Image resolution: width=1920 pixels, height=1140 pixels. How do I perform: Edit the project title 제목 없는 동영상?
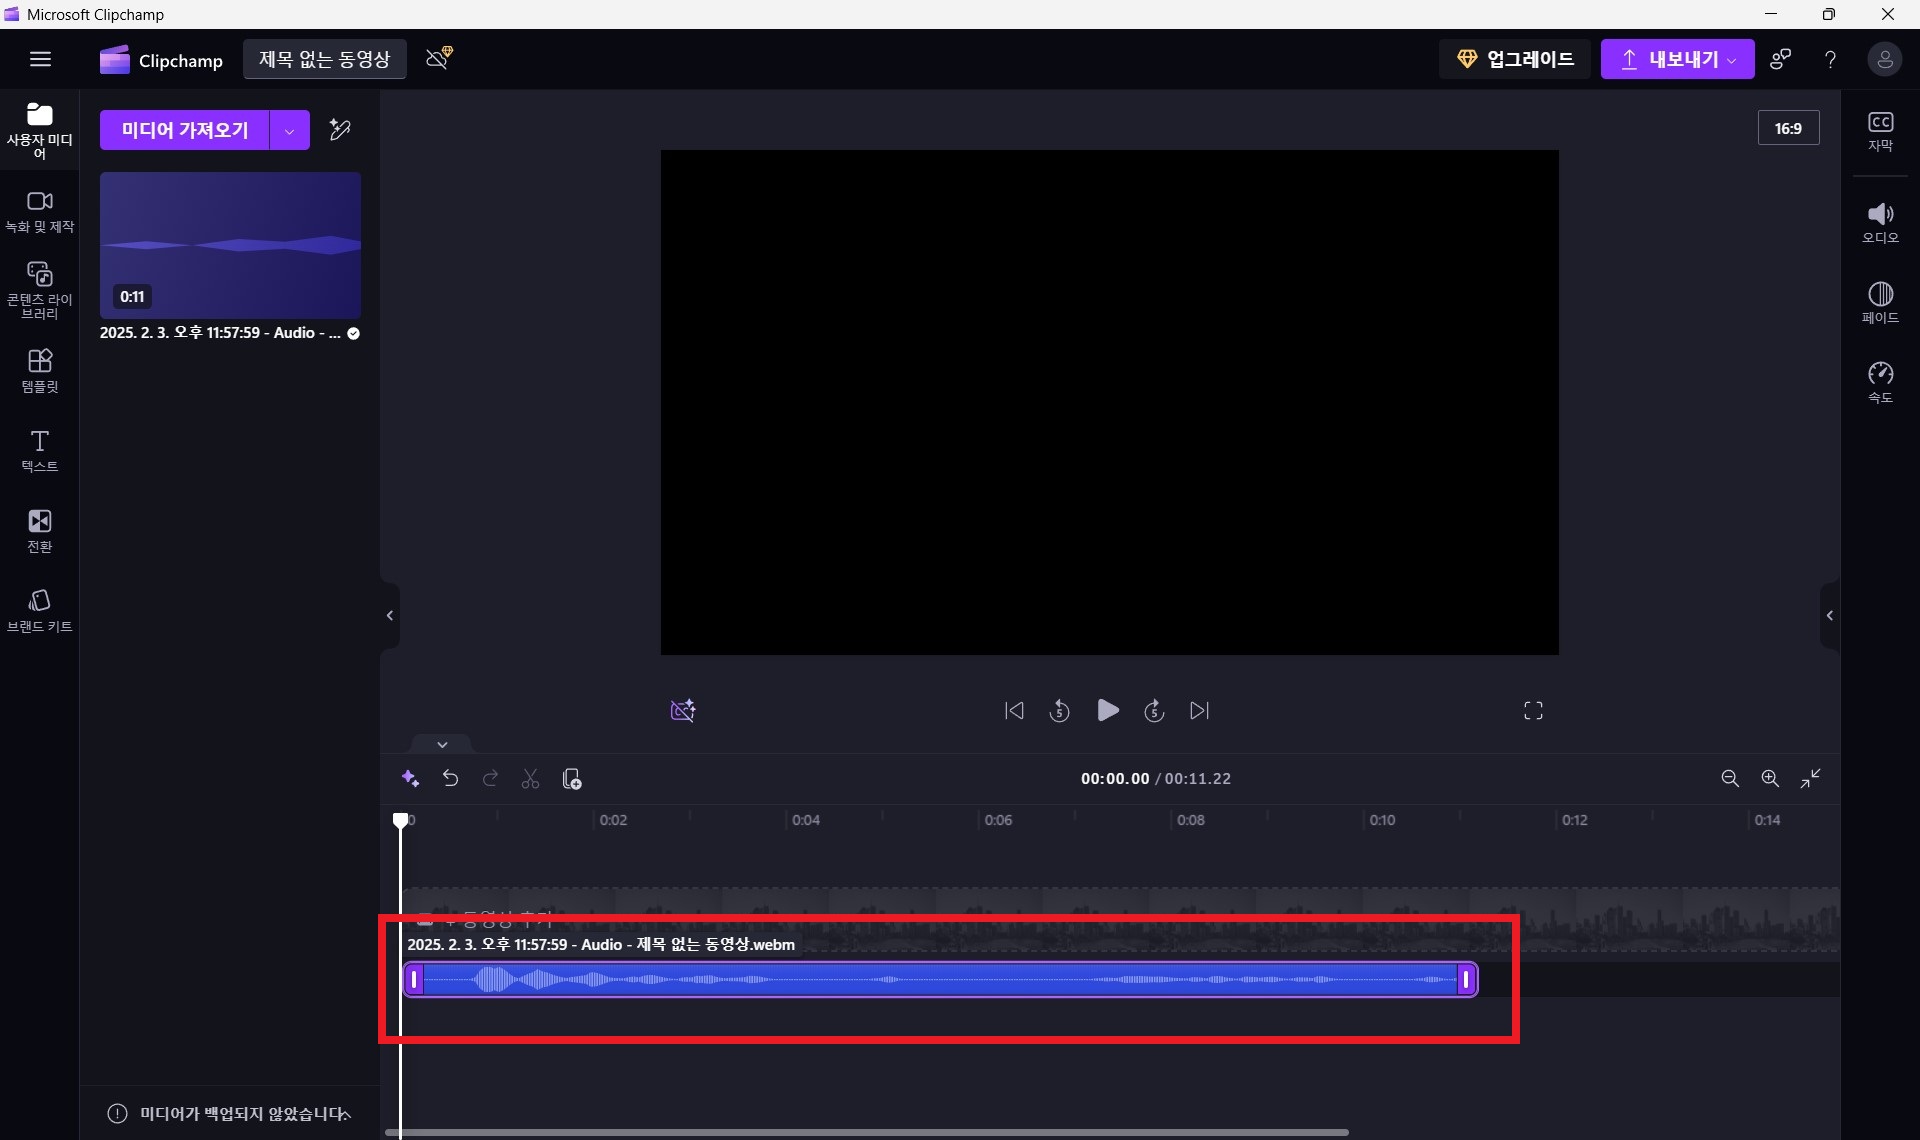(324, 59)
